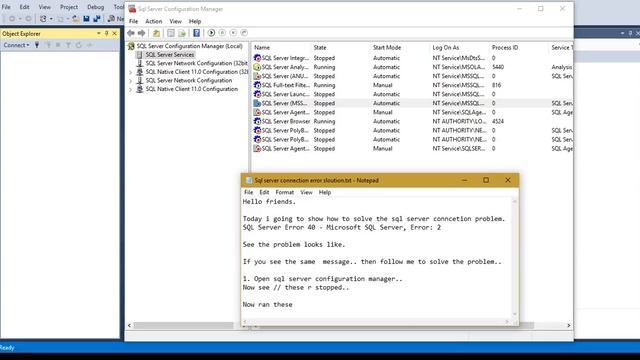Open the dropdown arrow beside SSMS new project icon
640x360 pixels.
point(51,18)
